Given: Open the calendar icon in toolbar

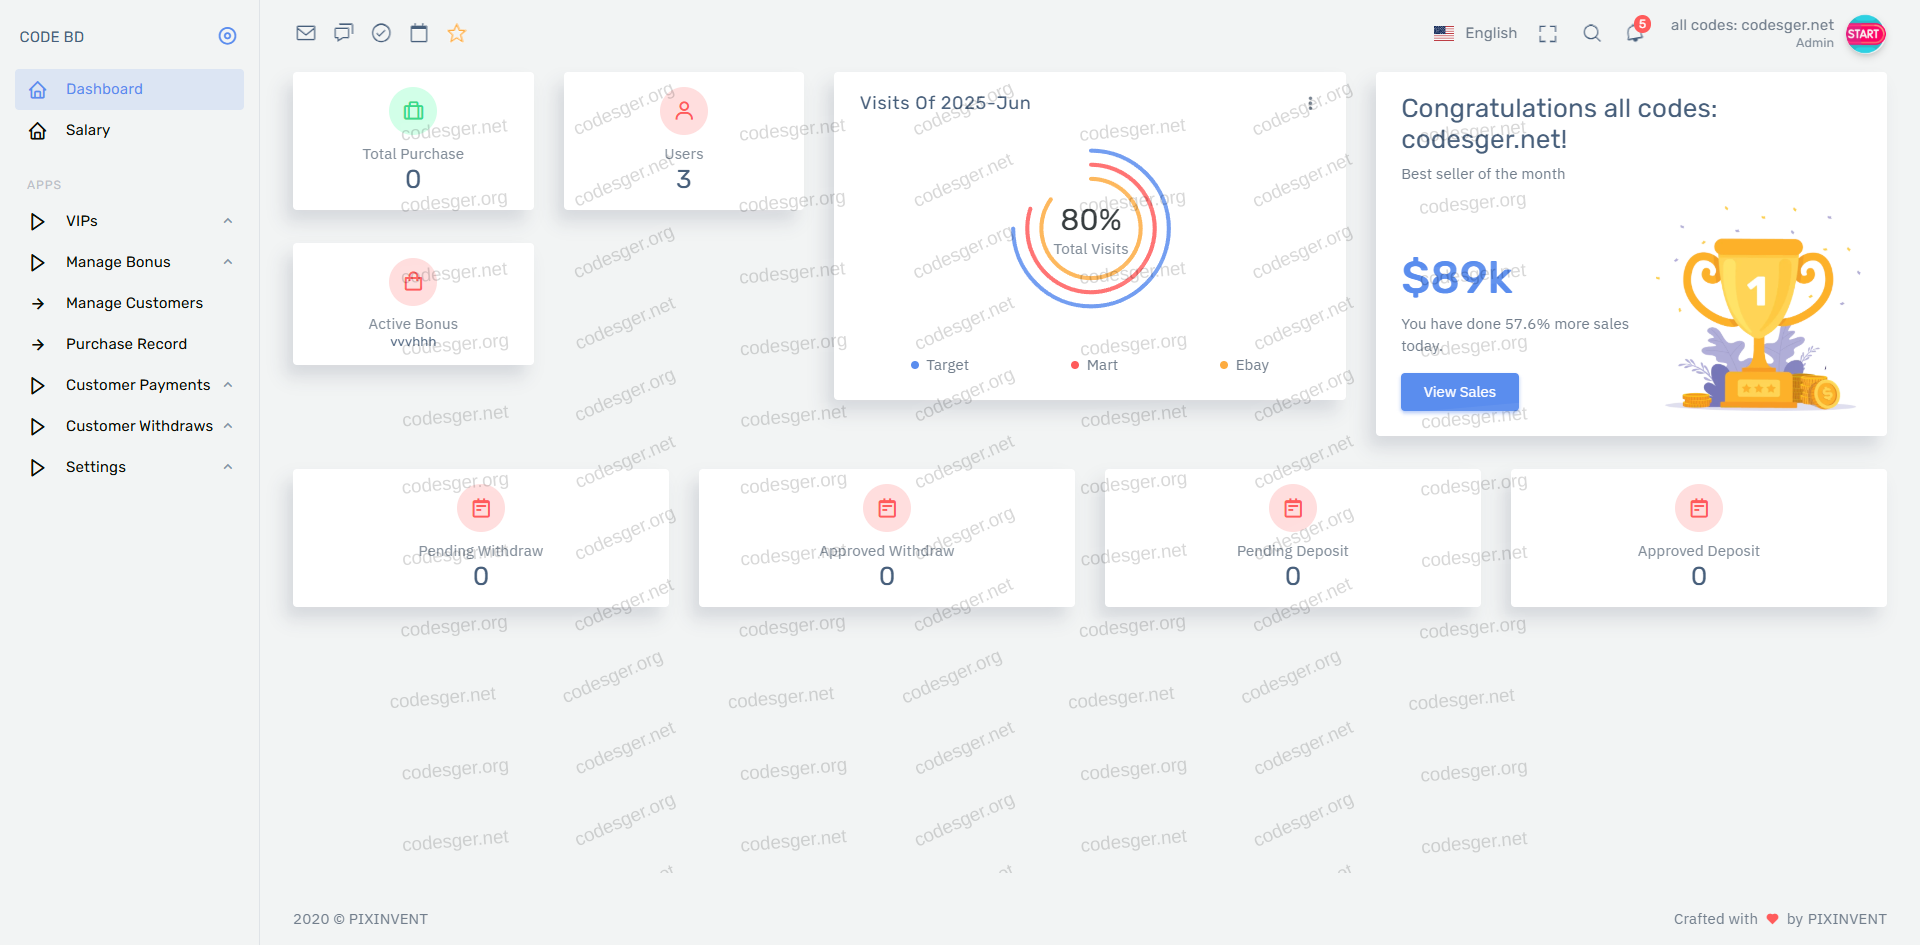Looking at the screenshot, I should pyautogui.click(x=419, y=33).
